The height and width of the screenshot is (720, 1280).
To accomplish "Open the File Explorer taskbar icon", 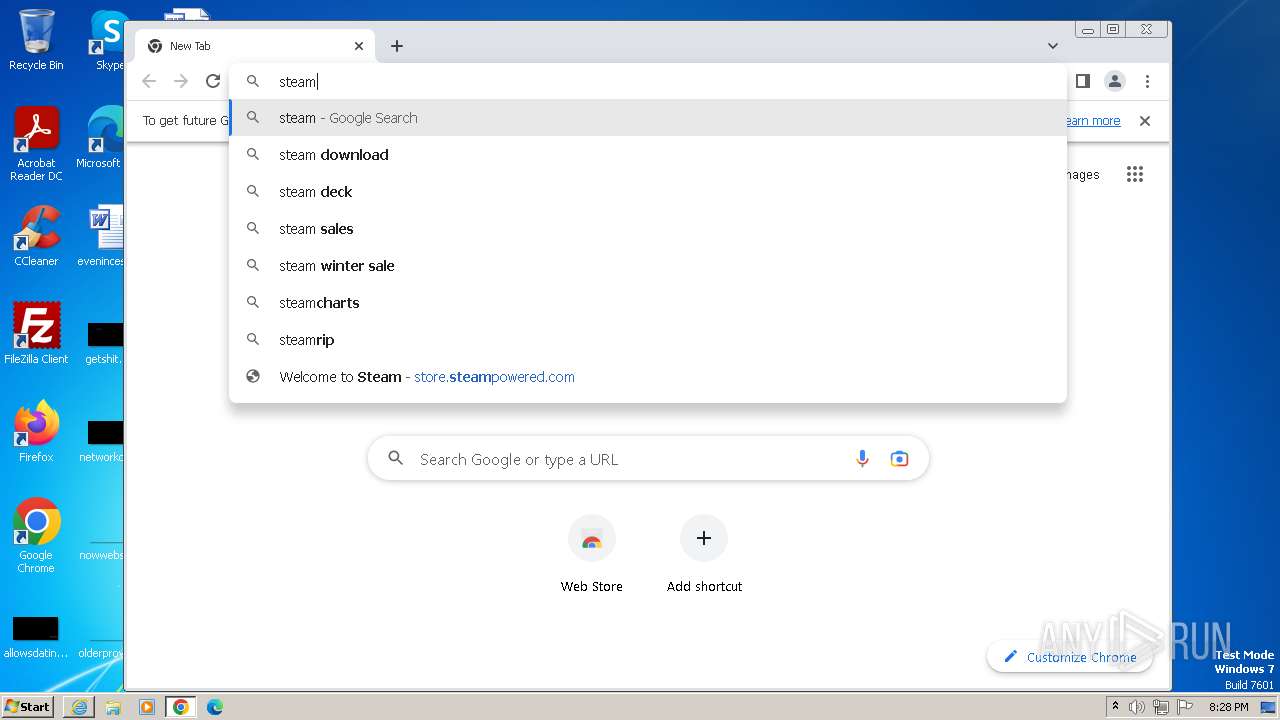I will [113, 707].
